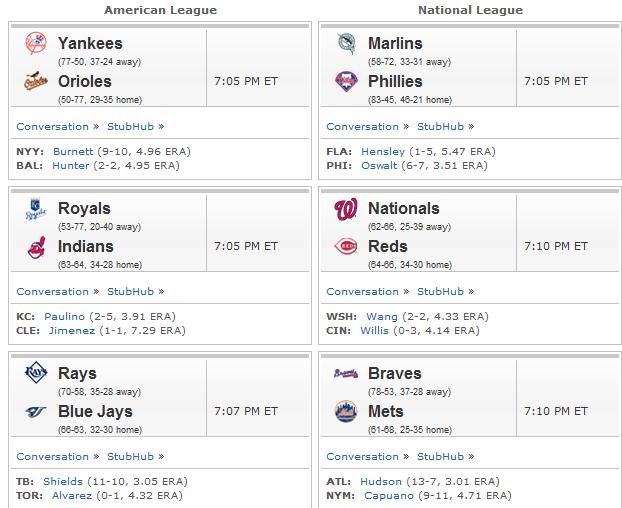Open StubHub link for Royals vs Indians
Screen dimensions: 622x508
point(130,291)
